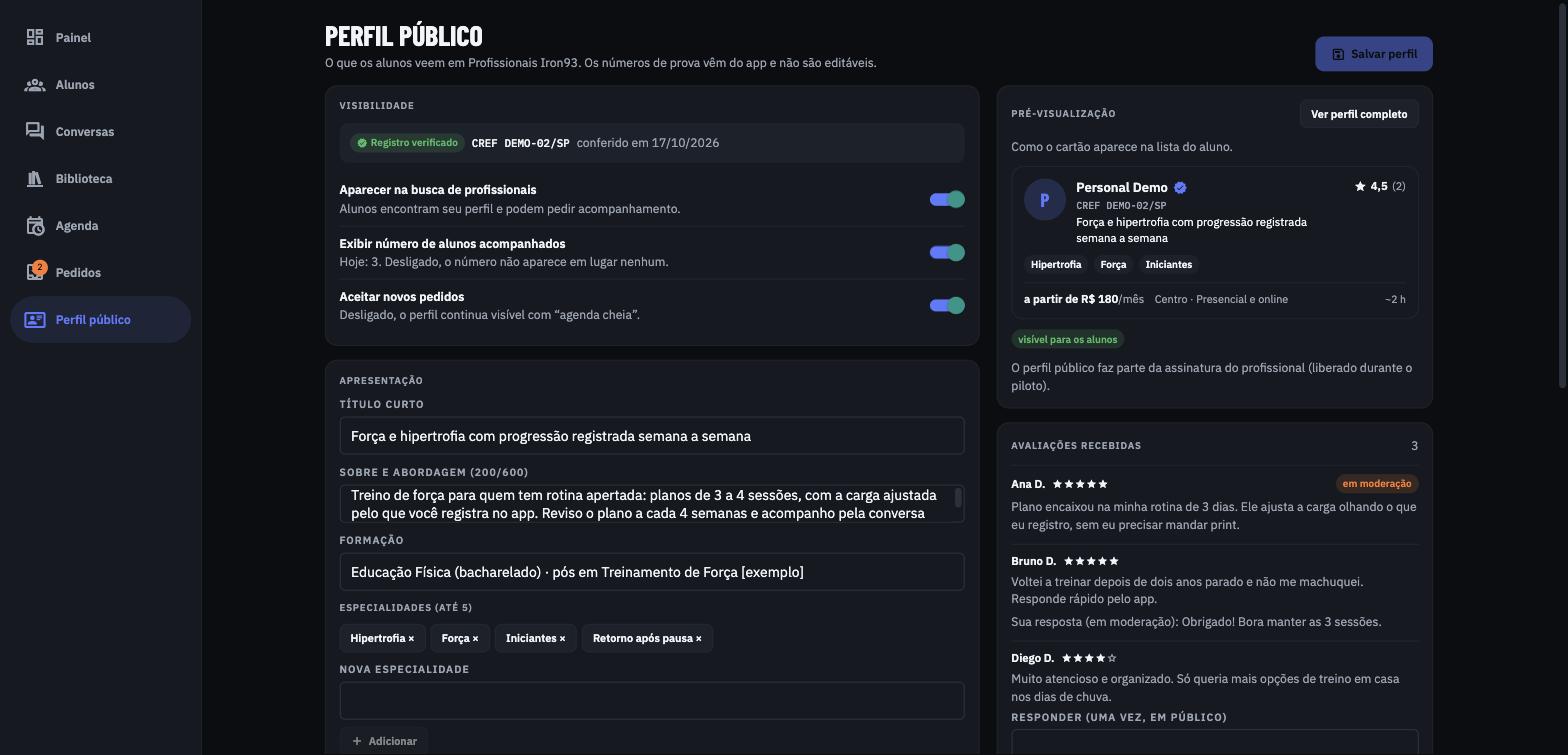Click the Adicionar specialty button
The height and width of the screenshot is (755, 1568).
tap(384, 741)
